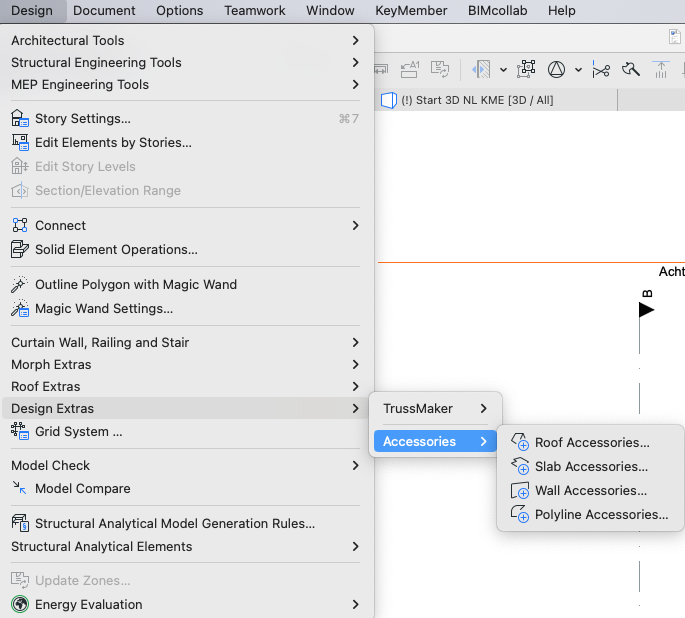Click the triangle-in-circle toolbar icon

[x=556, y=69]
